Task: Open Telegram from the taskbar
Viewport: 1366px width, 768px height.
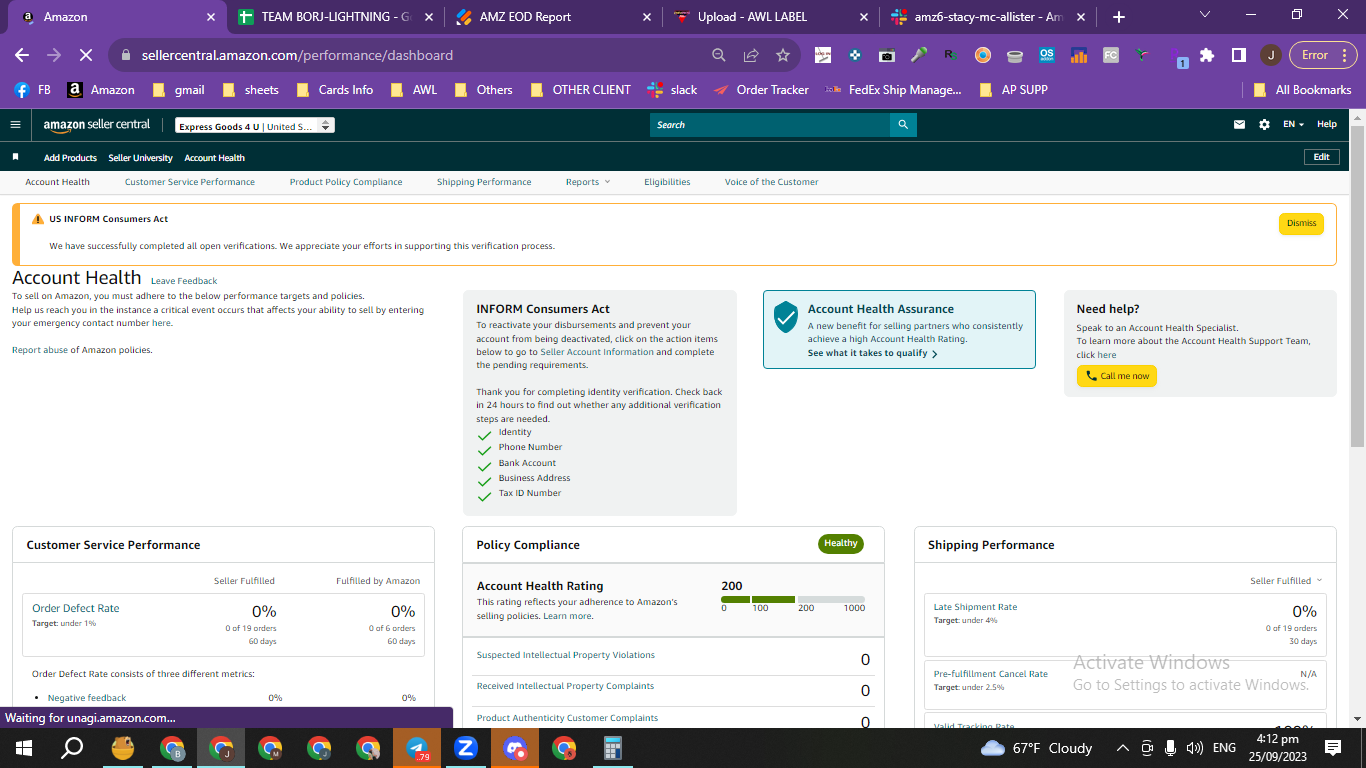Action: [x=417, y=747]
